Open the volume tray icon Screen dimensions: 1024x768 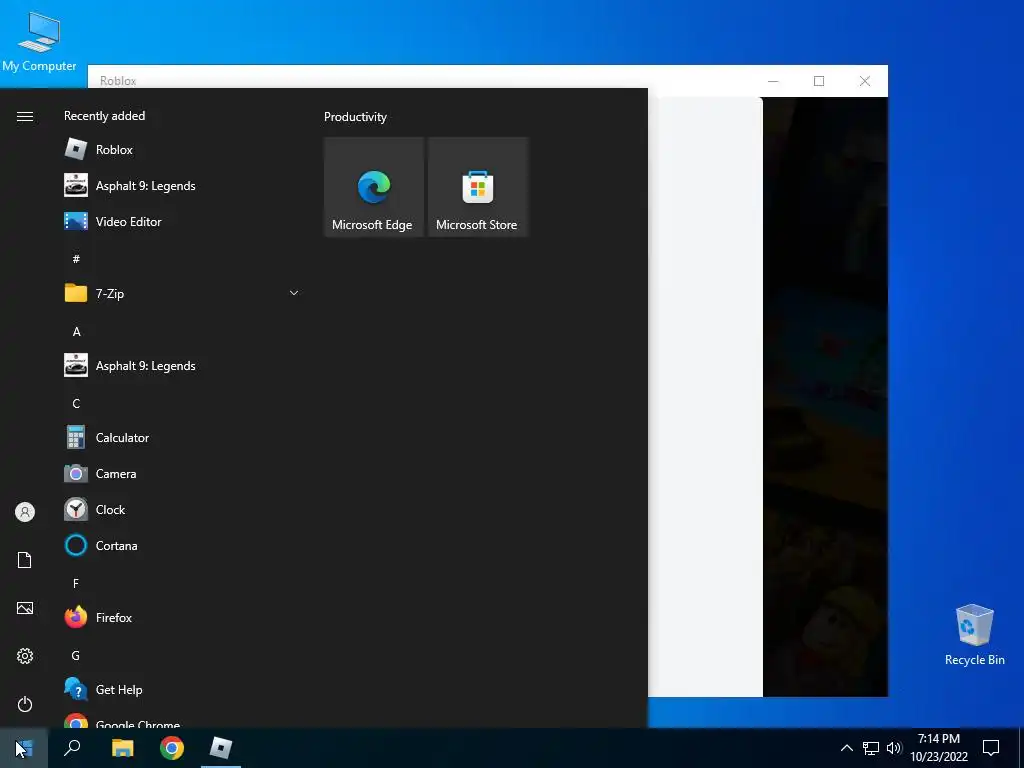coord(894,748)
